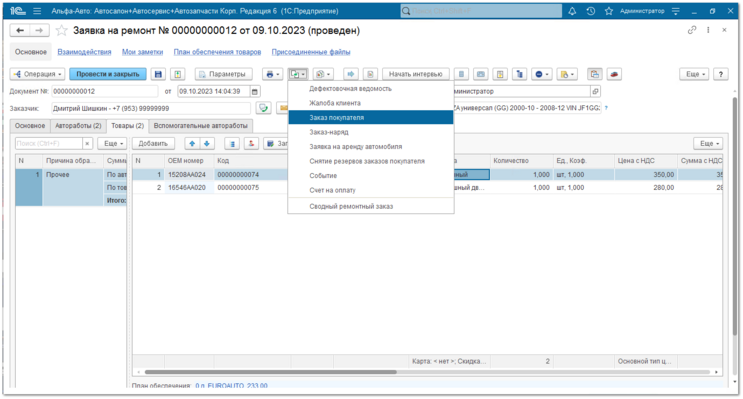
Task: Click the document number field
Action: pos(105,91)
